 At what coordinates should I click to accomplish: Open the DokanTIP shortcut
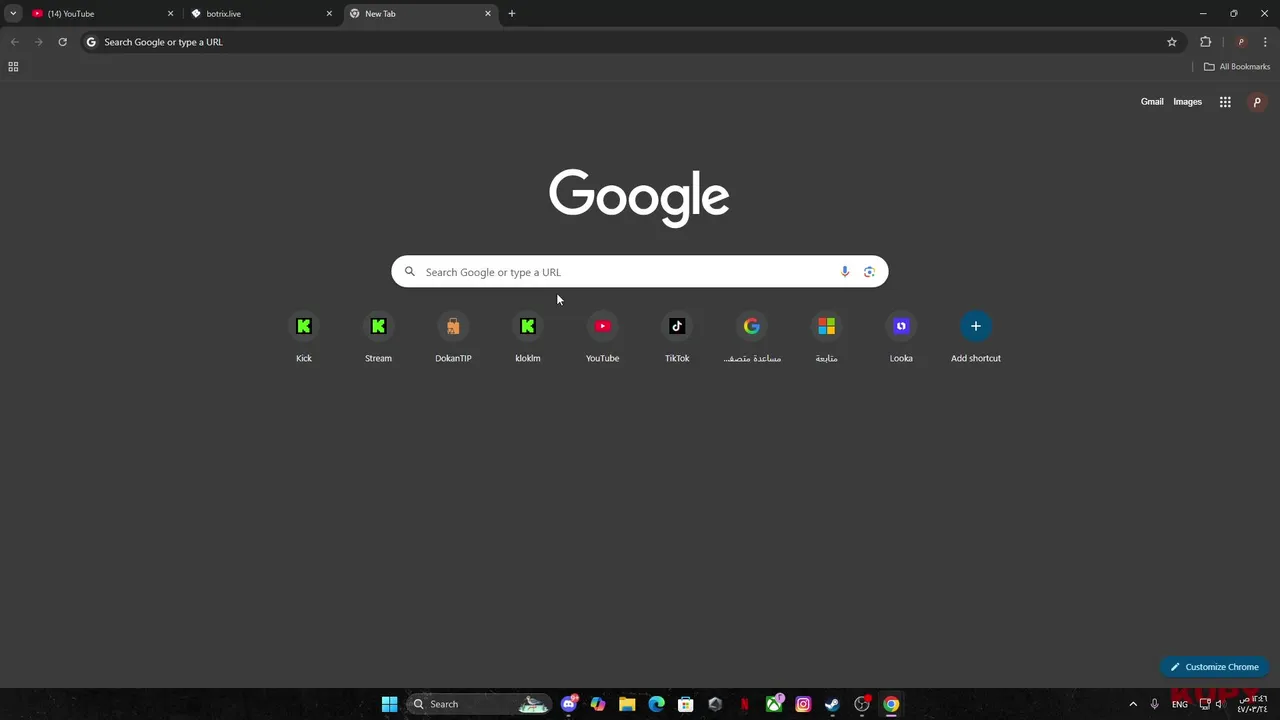click(x=453, y=338)
